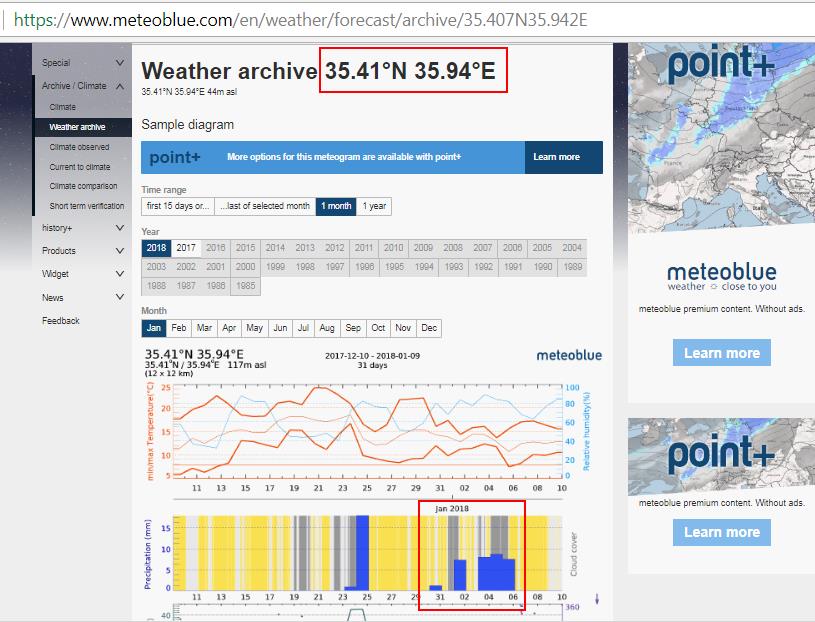Screen dimensions: 815x622
Task: Click the point+ logo in blue banner
Action: (175, 157)
